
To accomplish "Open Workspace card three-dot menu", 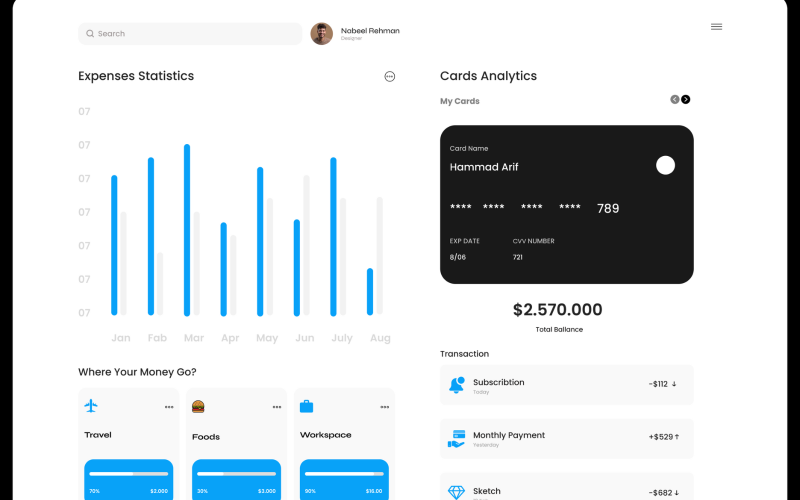I will tap(384, 407).
